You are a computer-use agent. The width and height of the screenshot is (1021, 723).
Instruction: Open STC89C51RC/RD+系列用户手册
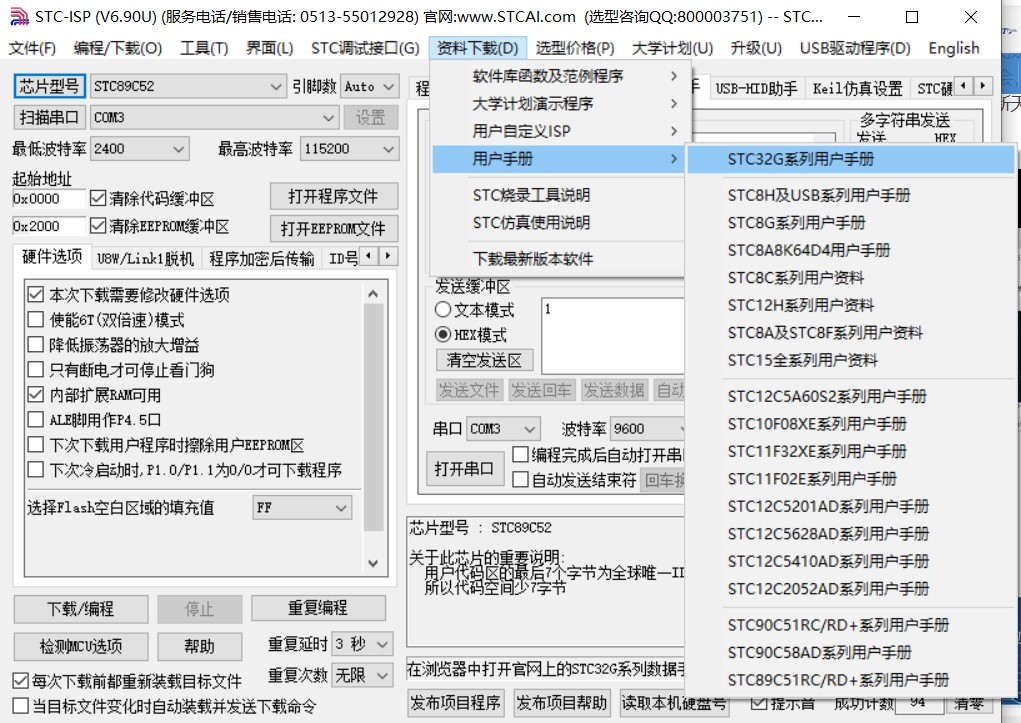click(x=850, y=680)
